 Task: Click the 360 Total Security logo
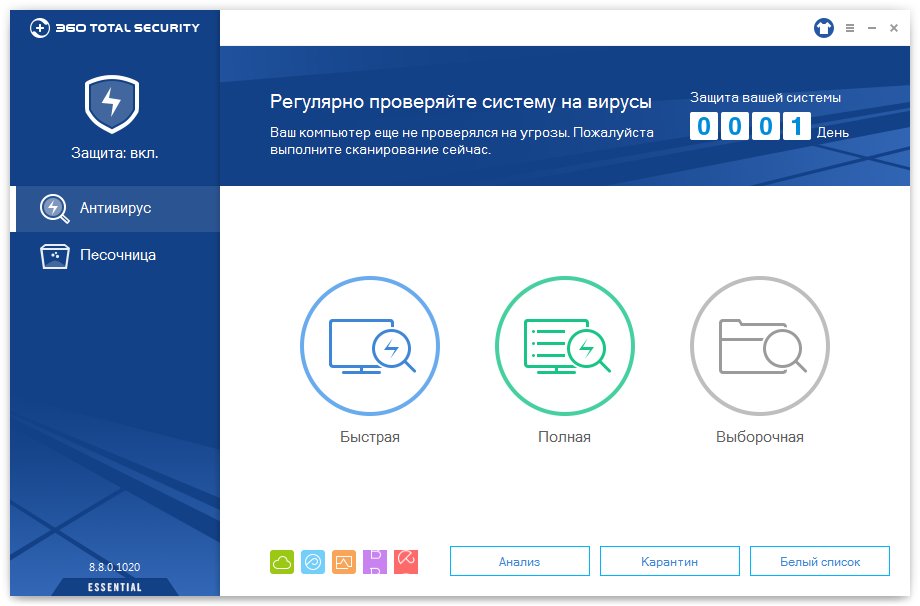(x=115, y=28)
